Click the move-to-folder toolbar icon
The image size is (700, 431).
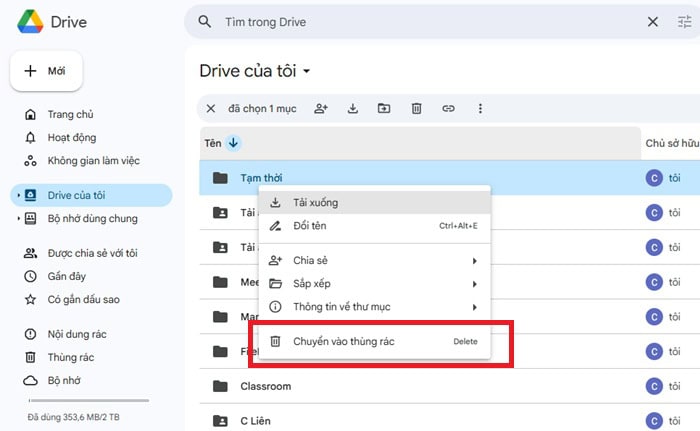tap(384, 108)
